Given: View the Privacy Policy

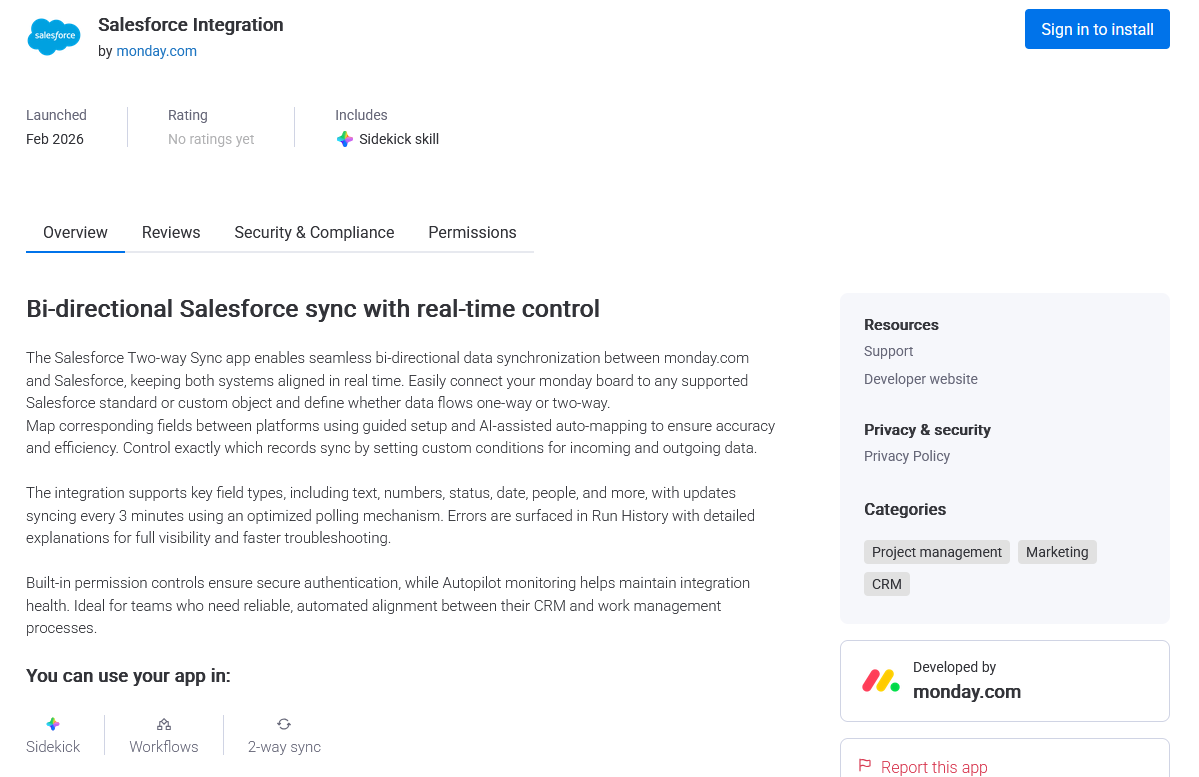Looking at the screenshot, I should pyautogui.click(x=906, y=456).
